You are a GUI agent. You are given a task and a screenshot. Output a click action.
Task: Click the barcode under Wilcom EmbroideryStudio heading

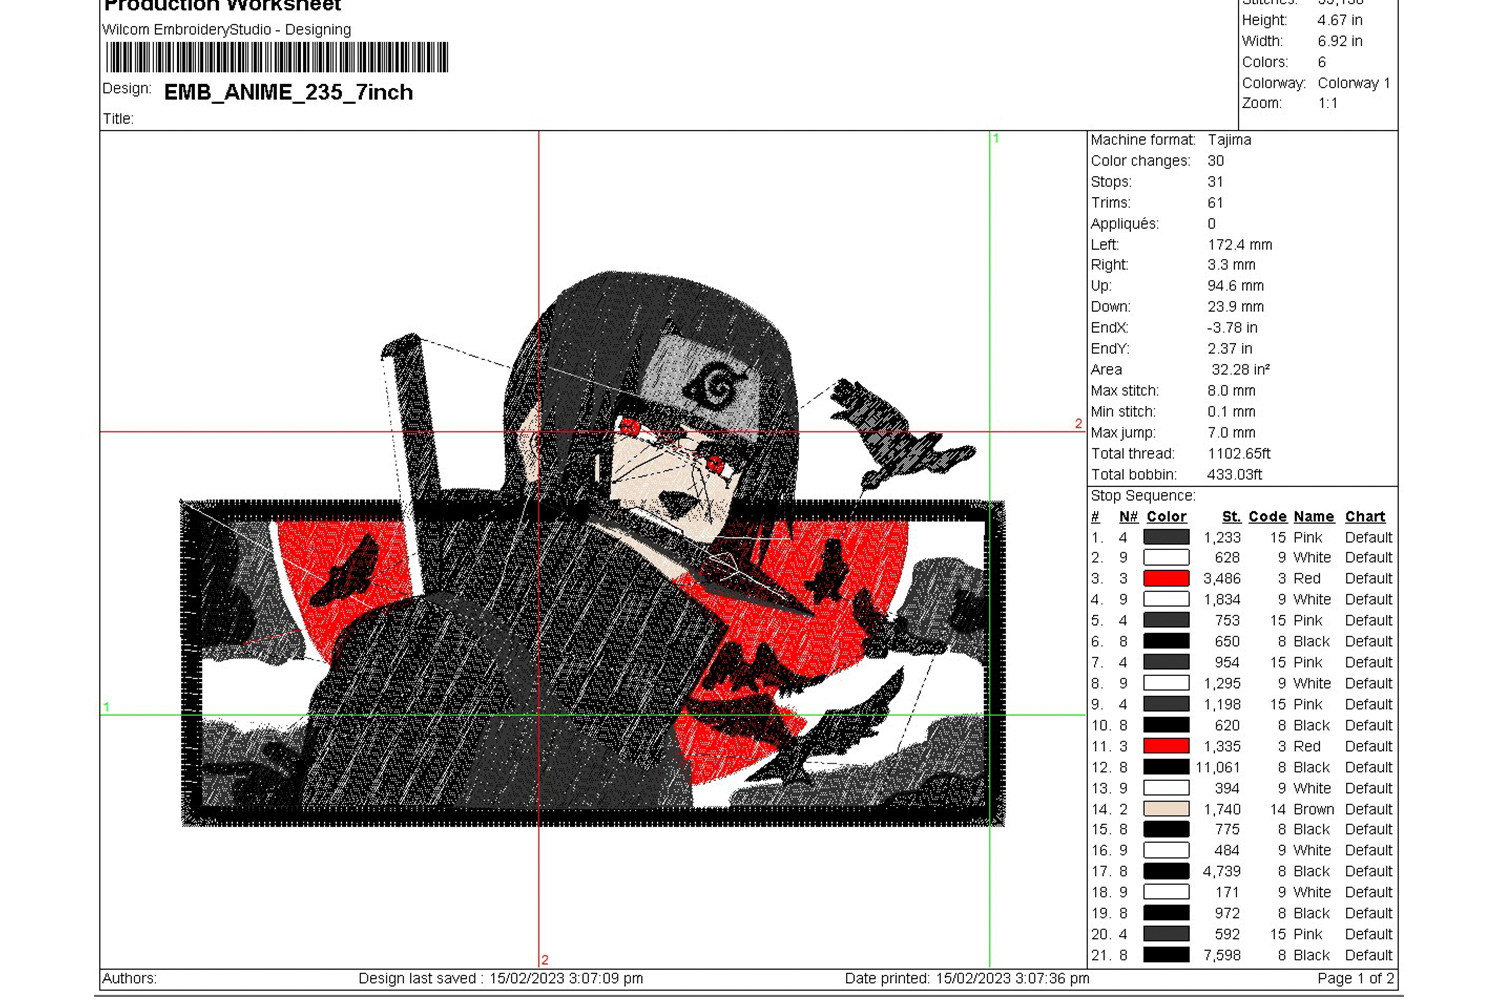[277, 58]
